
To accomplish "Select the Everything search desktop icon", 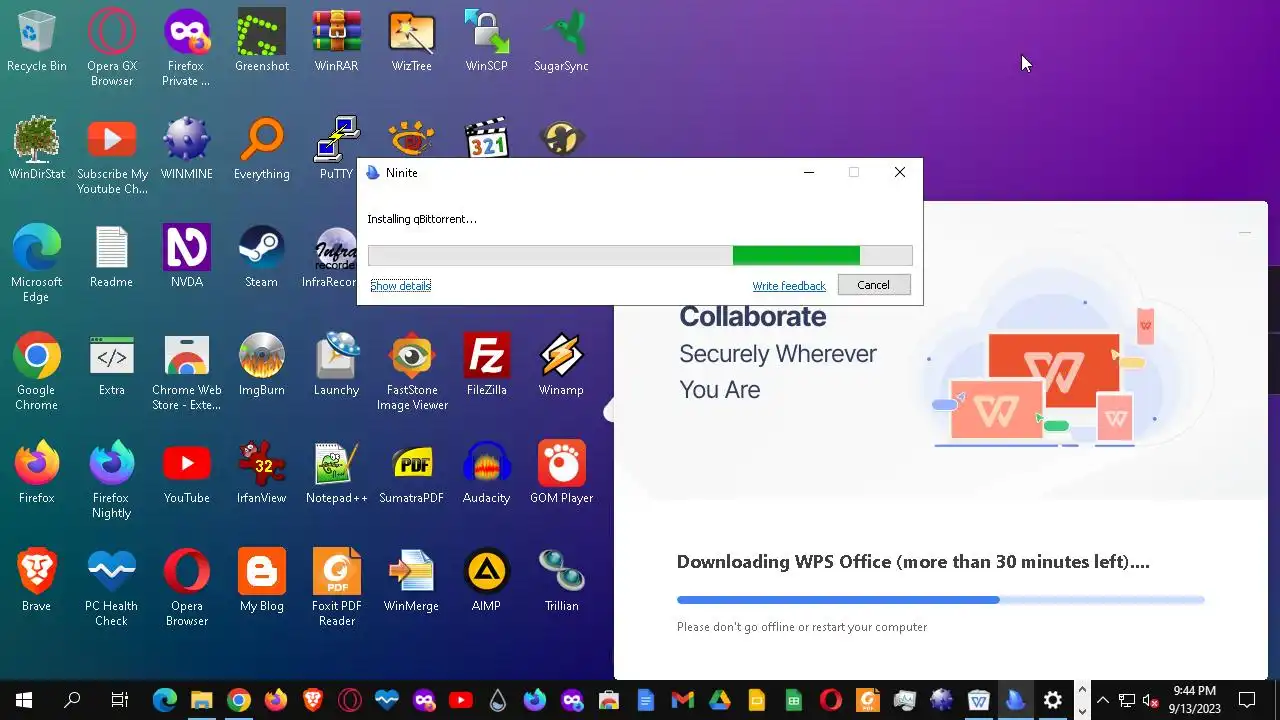I will tap(262, 150).
